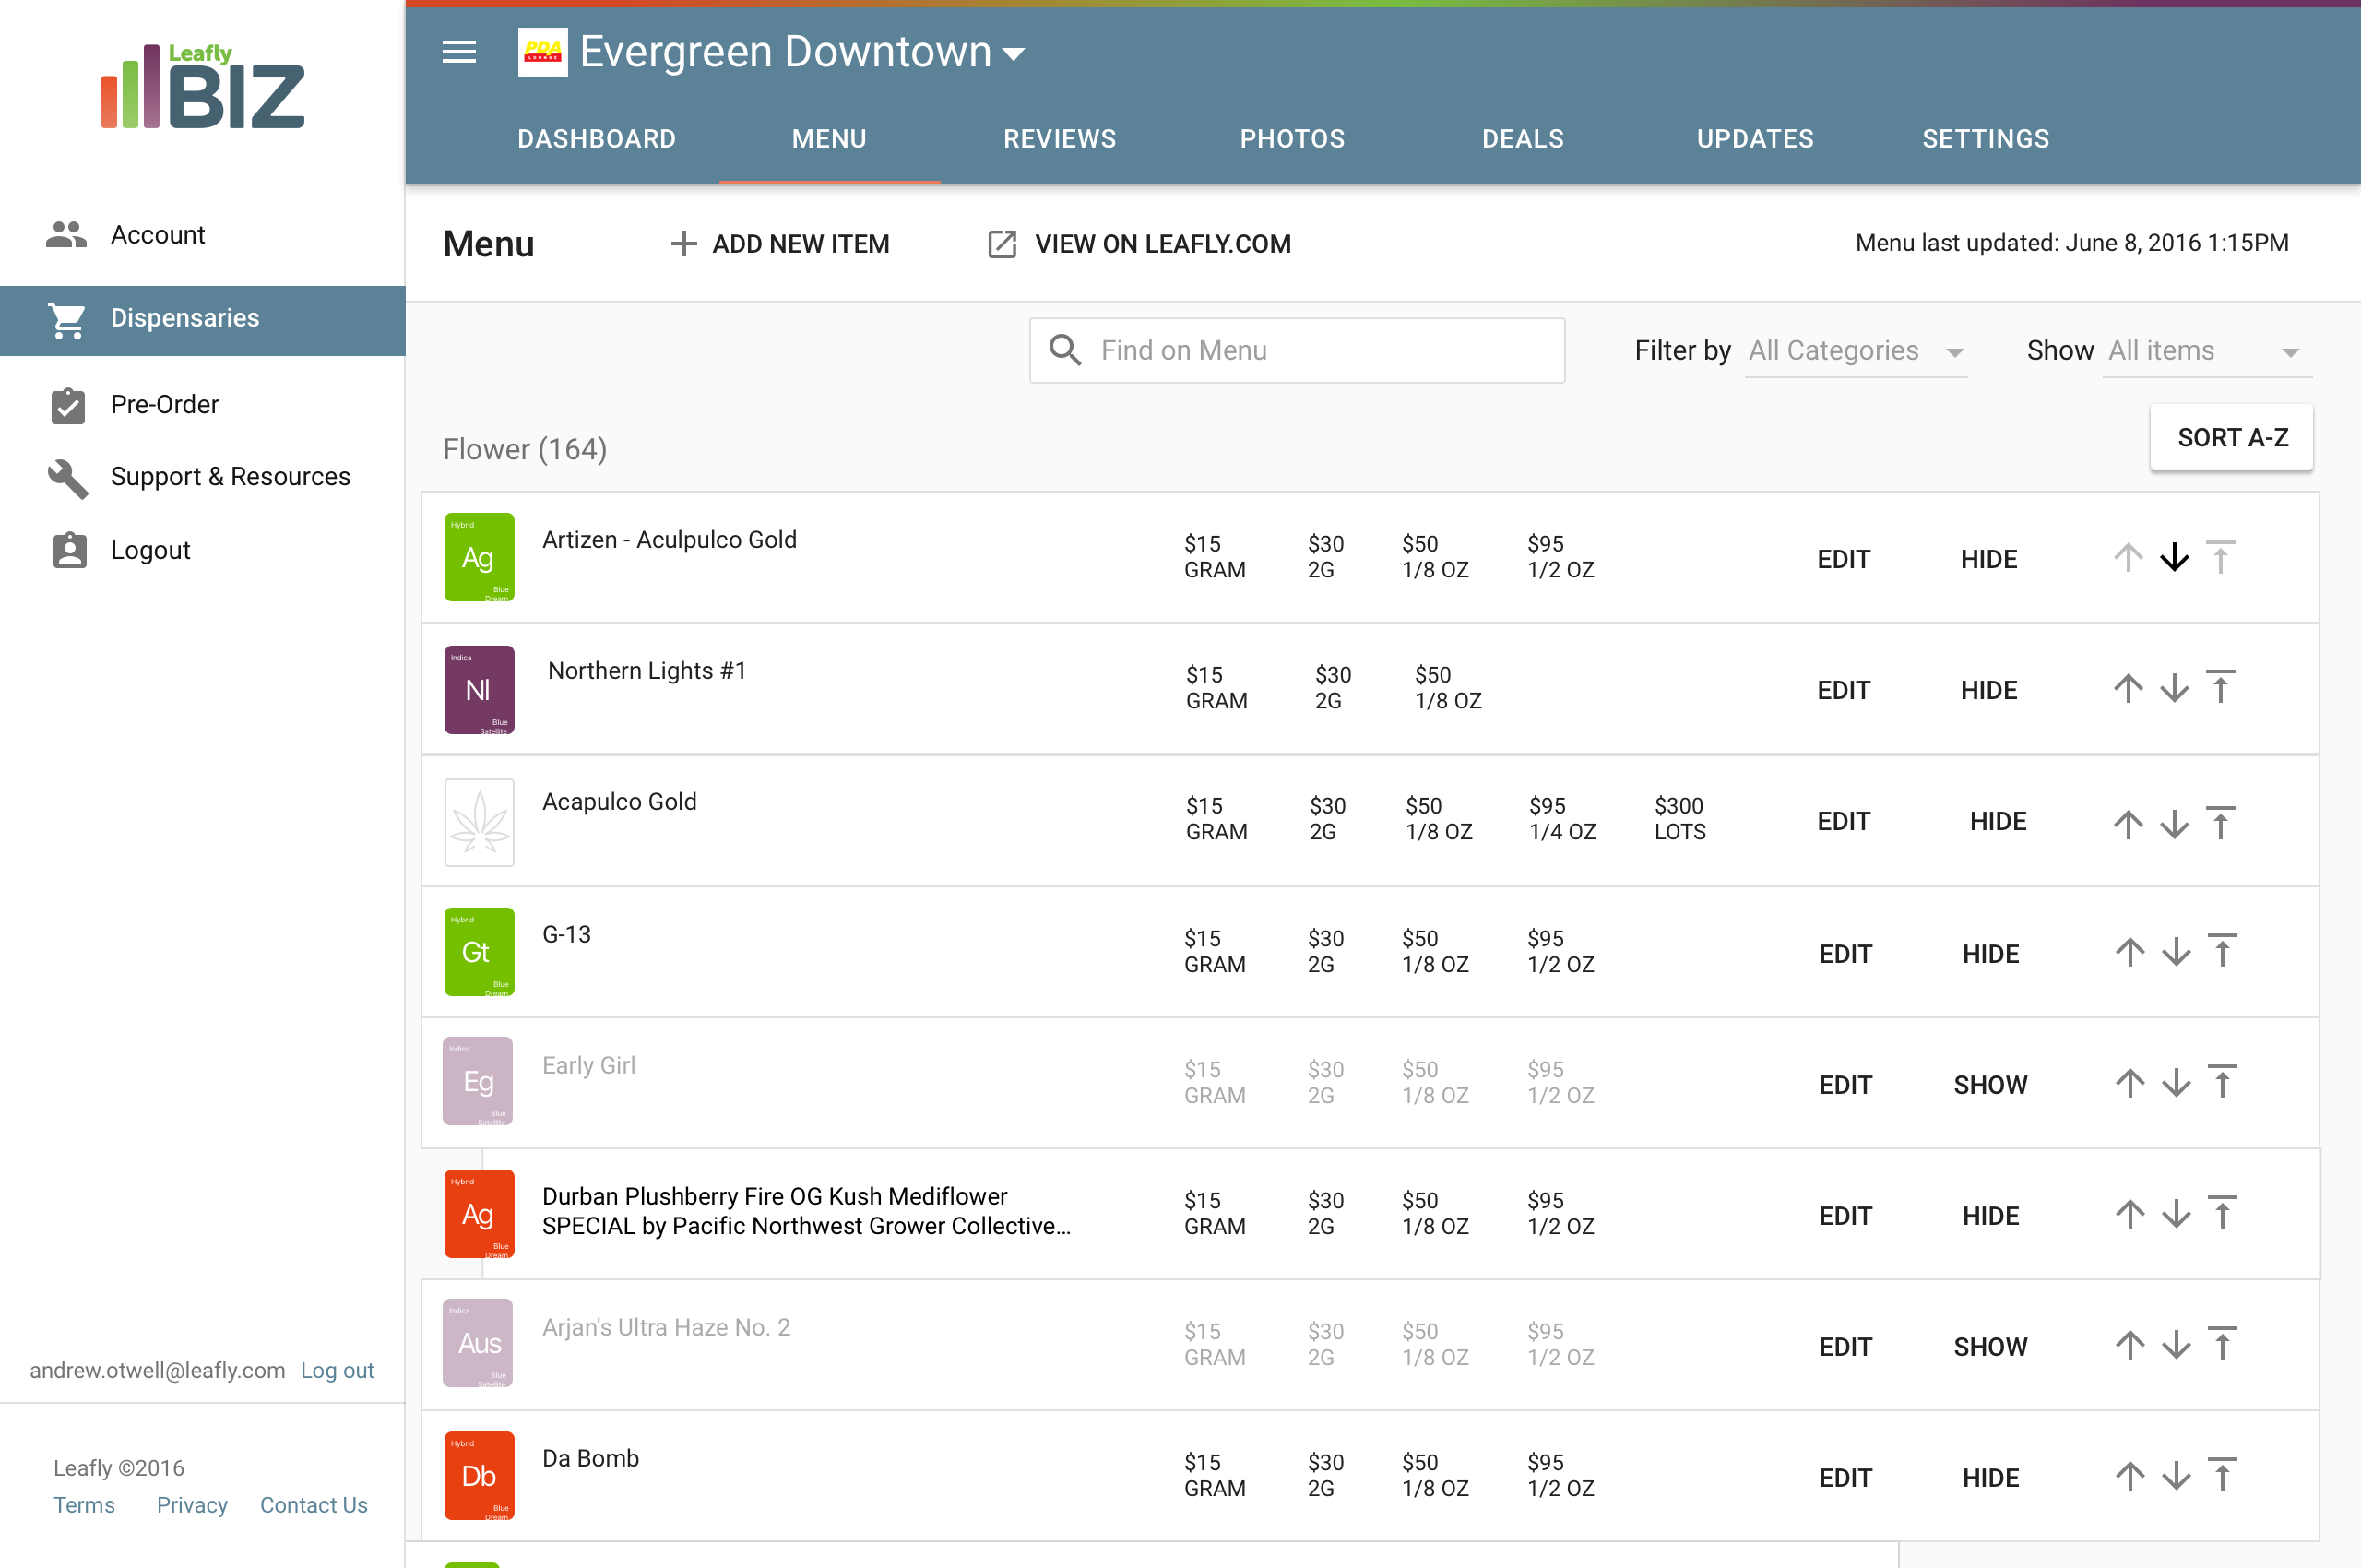Hide the Artizen - Aculpulco Gold item

tap(1988, 560)
